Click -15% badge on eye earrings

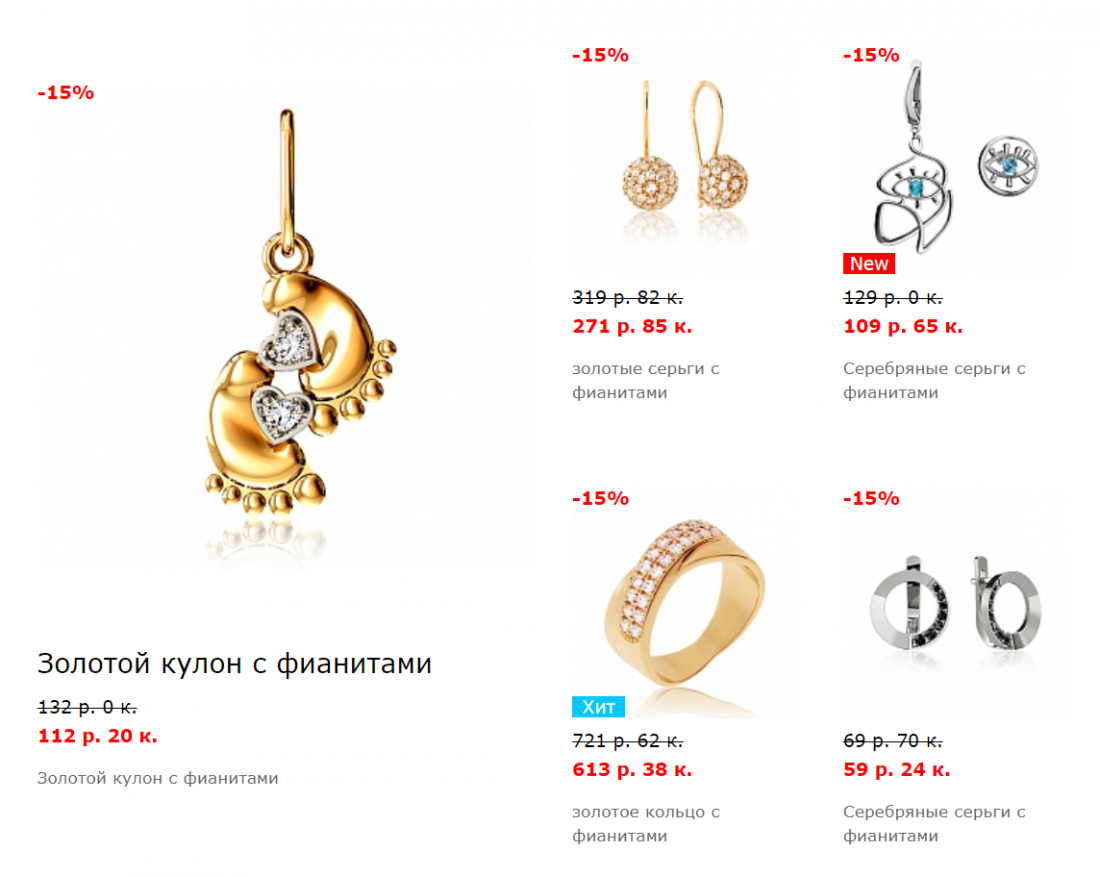pyautogui.click(x=871, y=55)
